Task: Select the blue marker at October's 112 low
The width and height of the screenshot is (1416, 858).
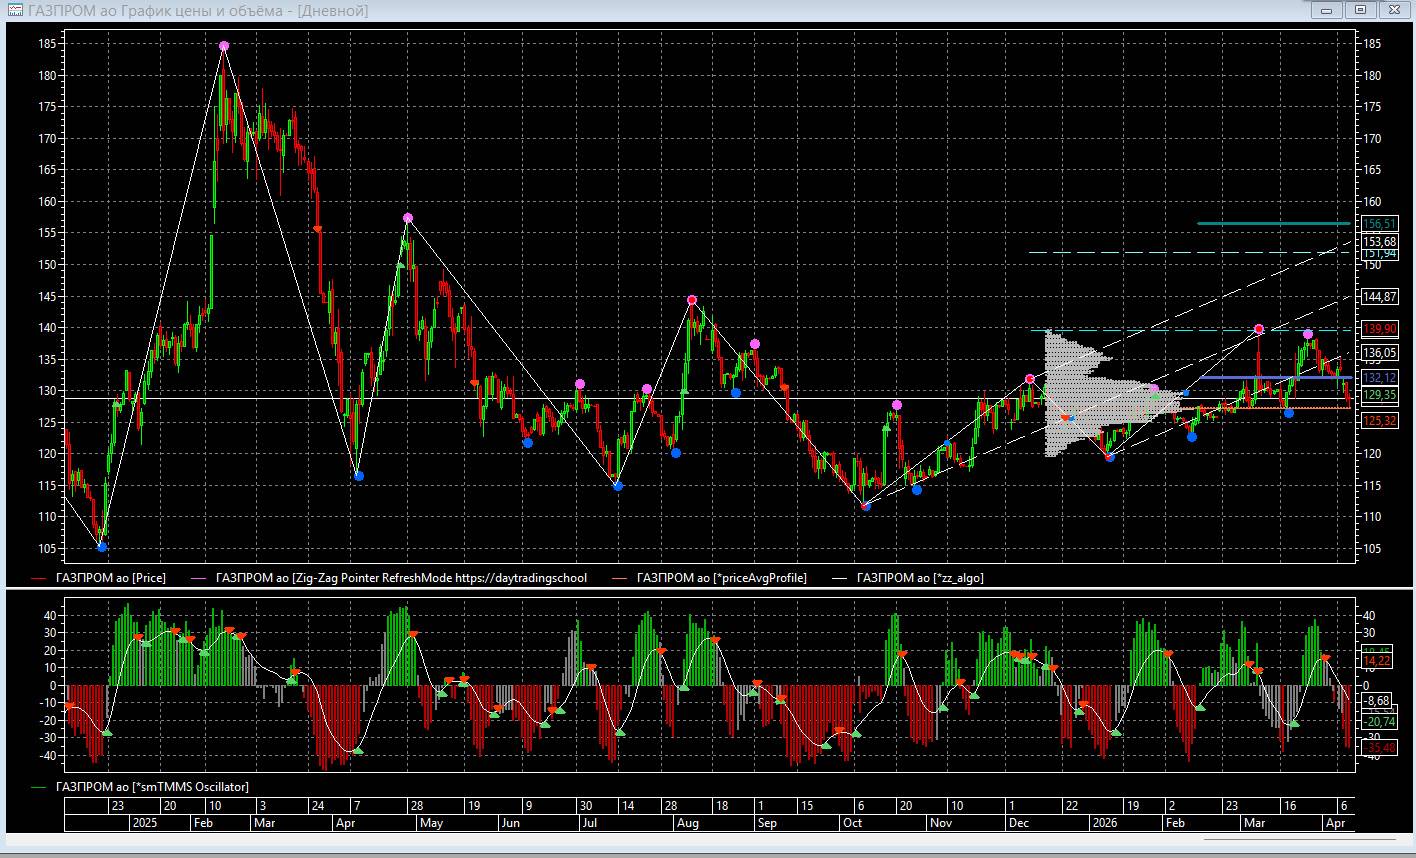Action: point(866,506)
